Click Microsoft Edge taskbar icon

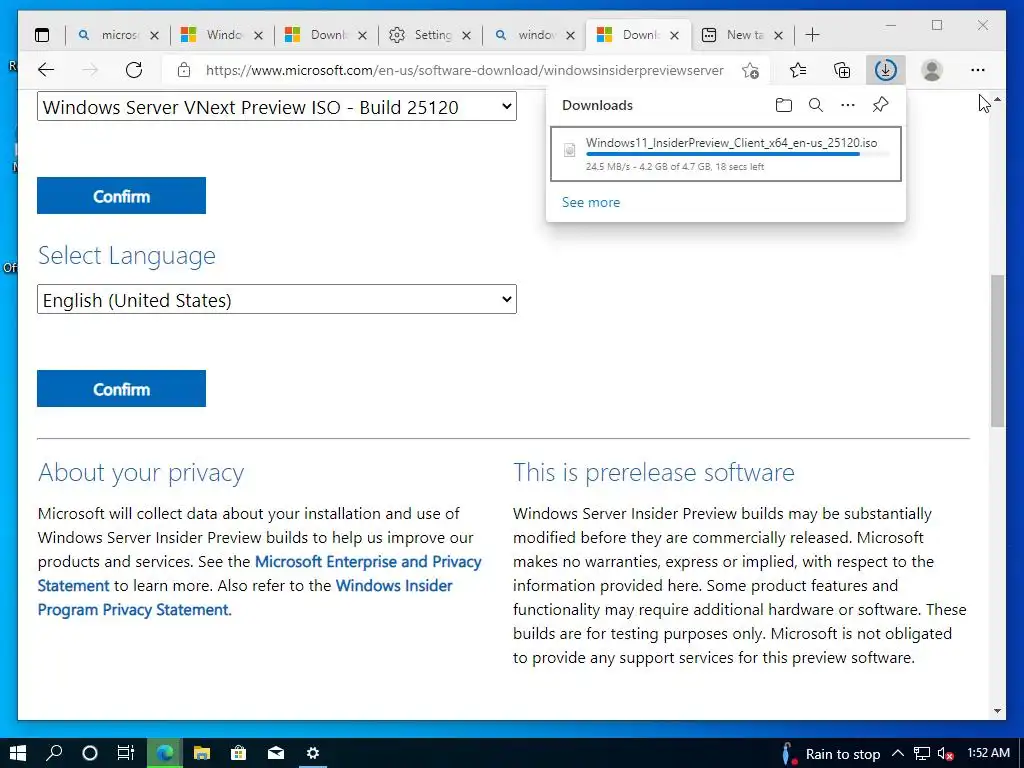165,754
